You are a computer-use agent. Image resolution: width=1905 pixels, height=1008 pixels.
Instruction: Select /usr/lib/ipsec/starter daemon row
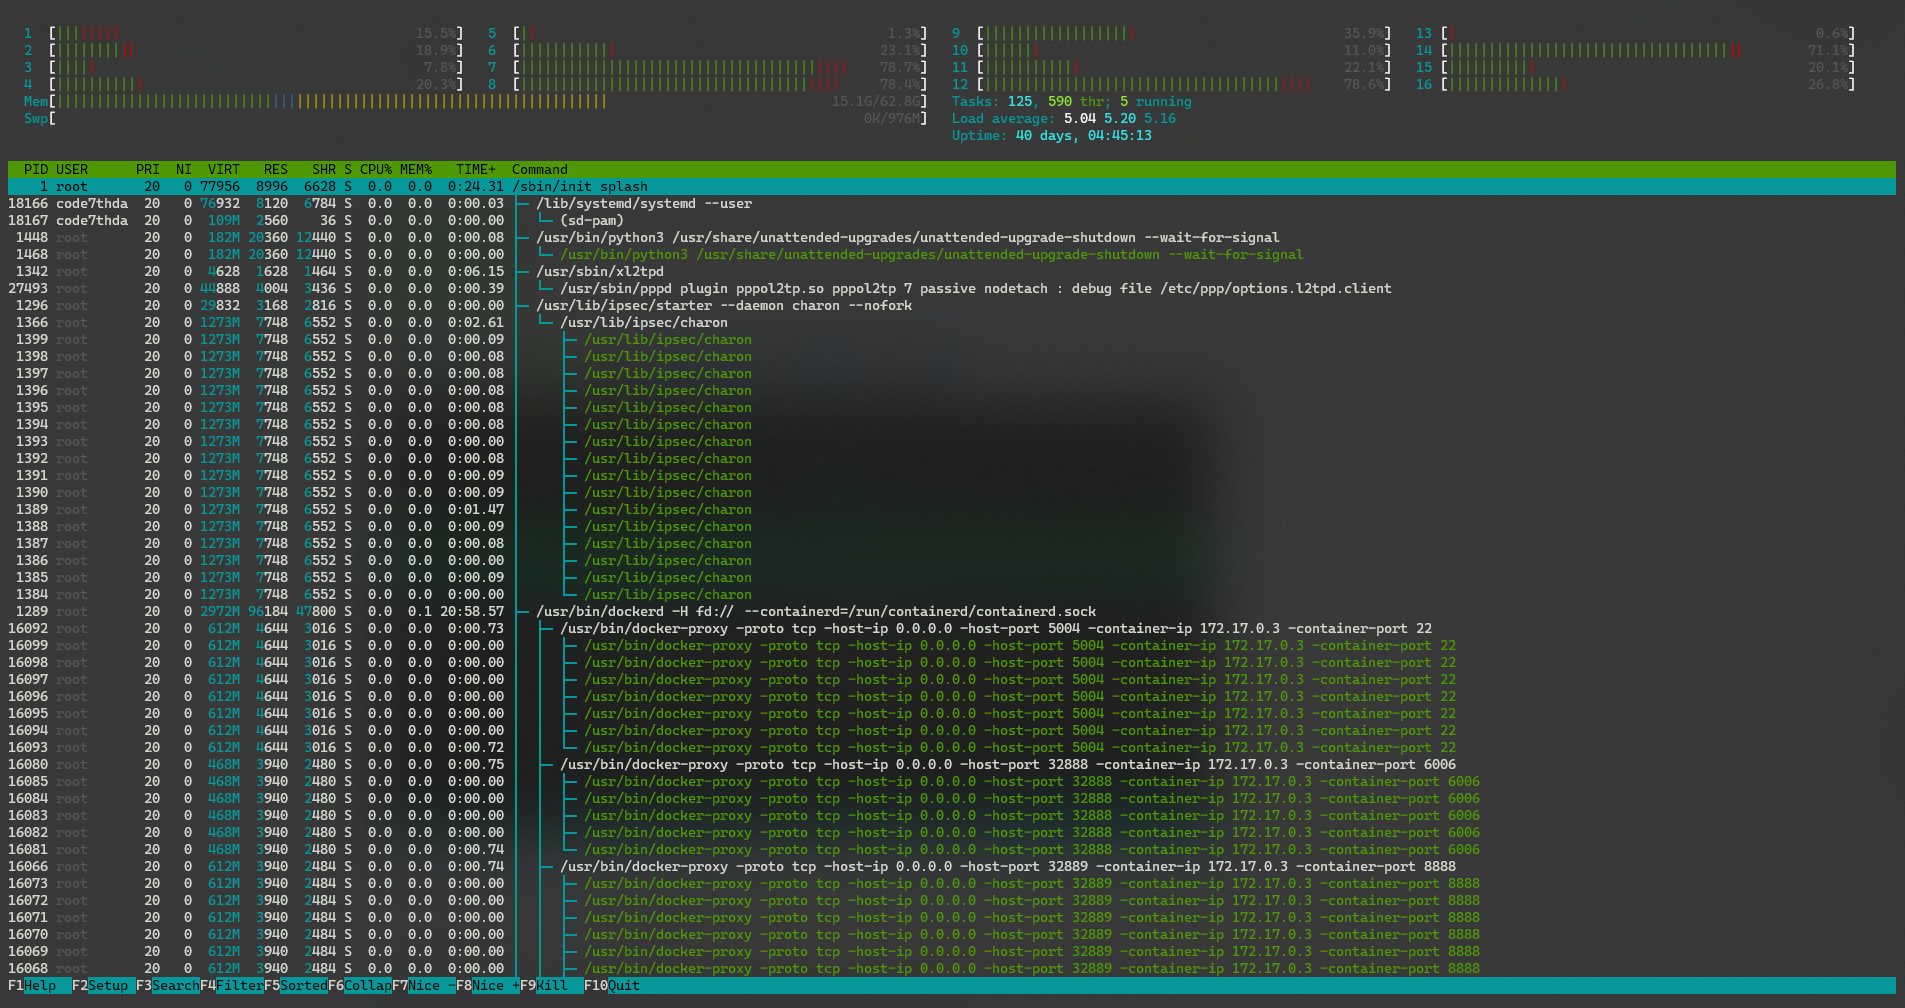(x=952, y=305)
